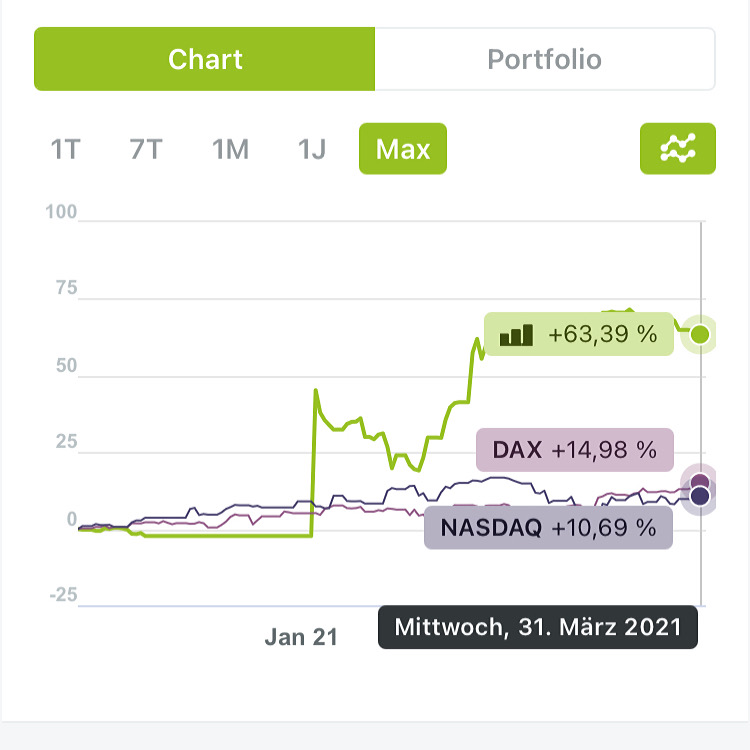This screenshot has height=750, width=750.
Task: Select the 1T time range
Action: pos(66,150)
